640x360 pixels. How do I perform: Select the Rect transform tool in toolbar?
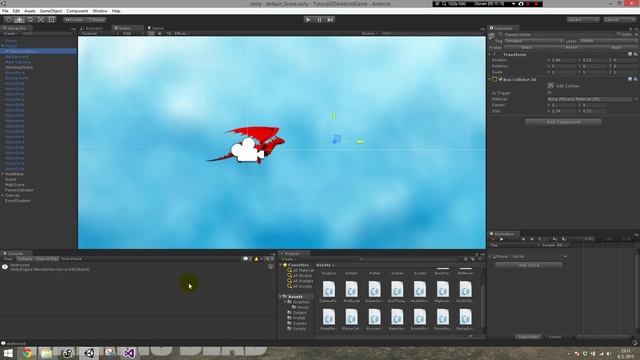pyautogui.click(x=52, y=20)
